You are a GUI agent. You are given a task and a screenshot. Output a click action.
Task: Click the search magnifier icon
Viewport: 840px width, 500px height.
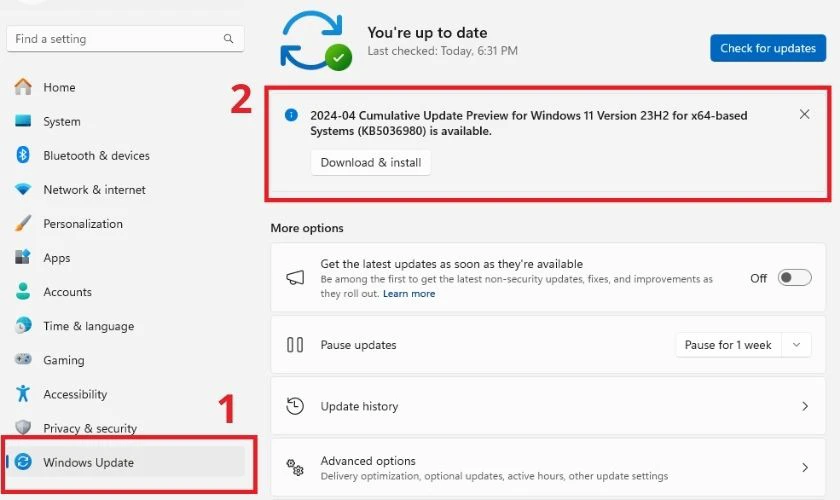tap(228, 39)
